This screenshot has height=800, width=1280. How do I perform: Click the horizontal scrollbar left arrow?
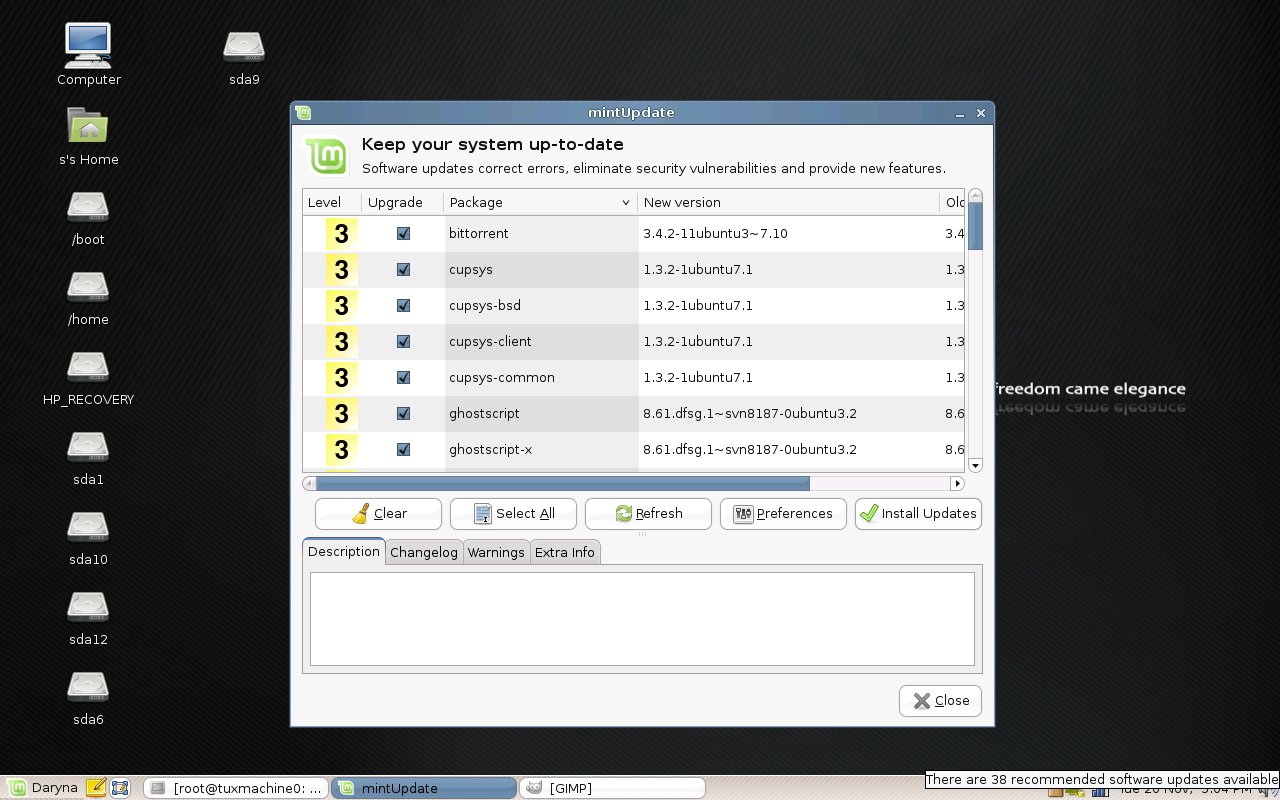(309, 484)
